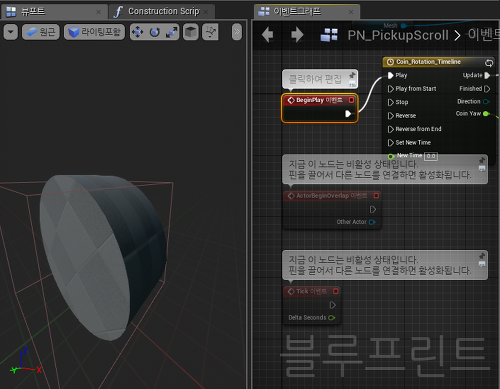
Task: Select the Tick 이벤트 node title
Action: (311, 291)
